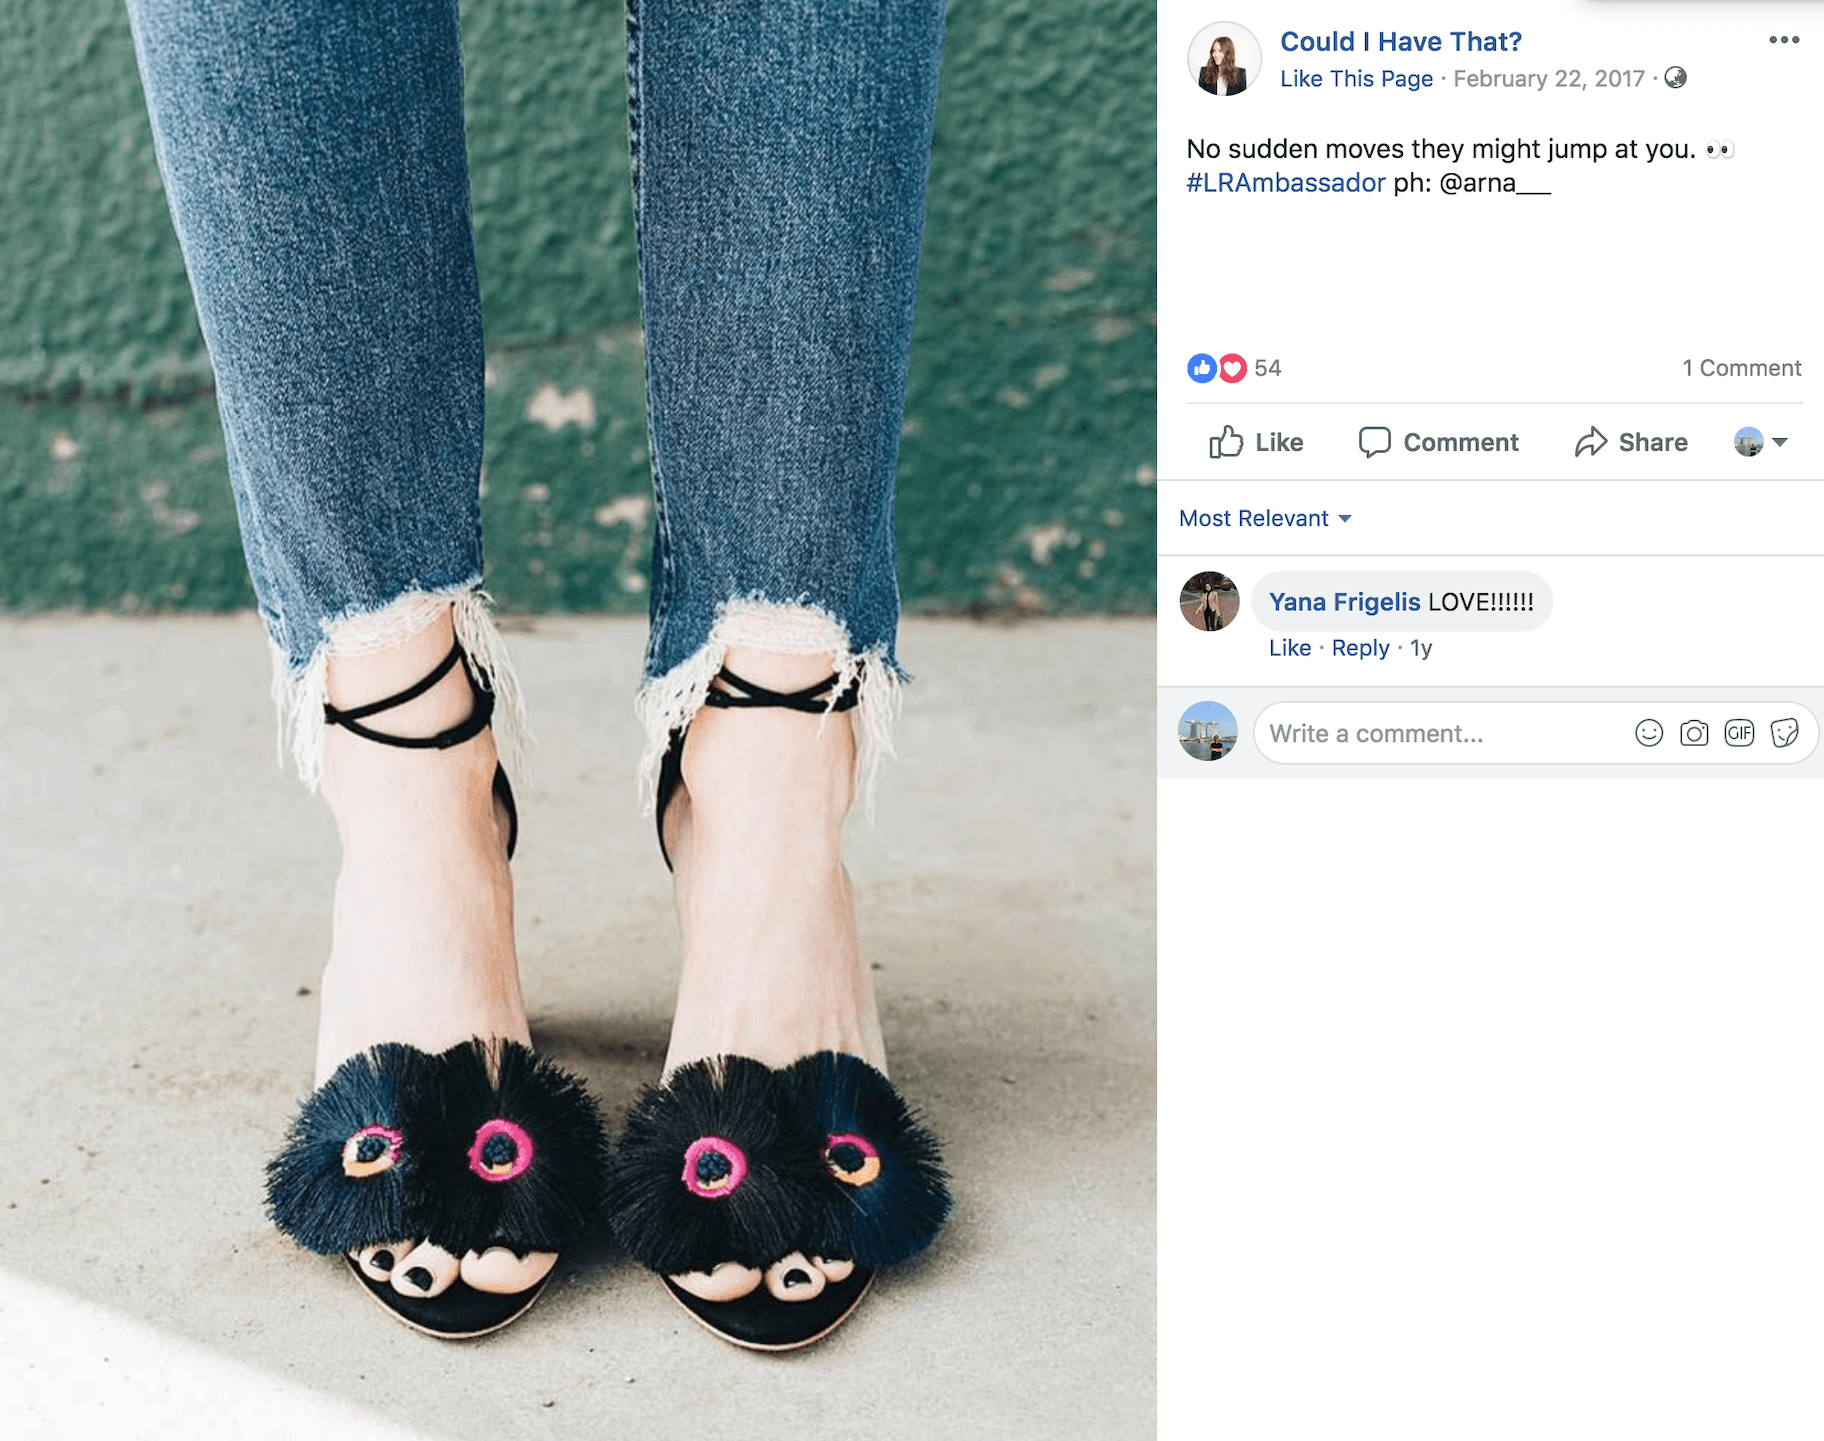
Task: Like Yana Frigelis's comment
Action: tap(1289, 648)
